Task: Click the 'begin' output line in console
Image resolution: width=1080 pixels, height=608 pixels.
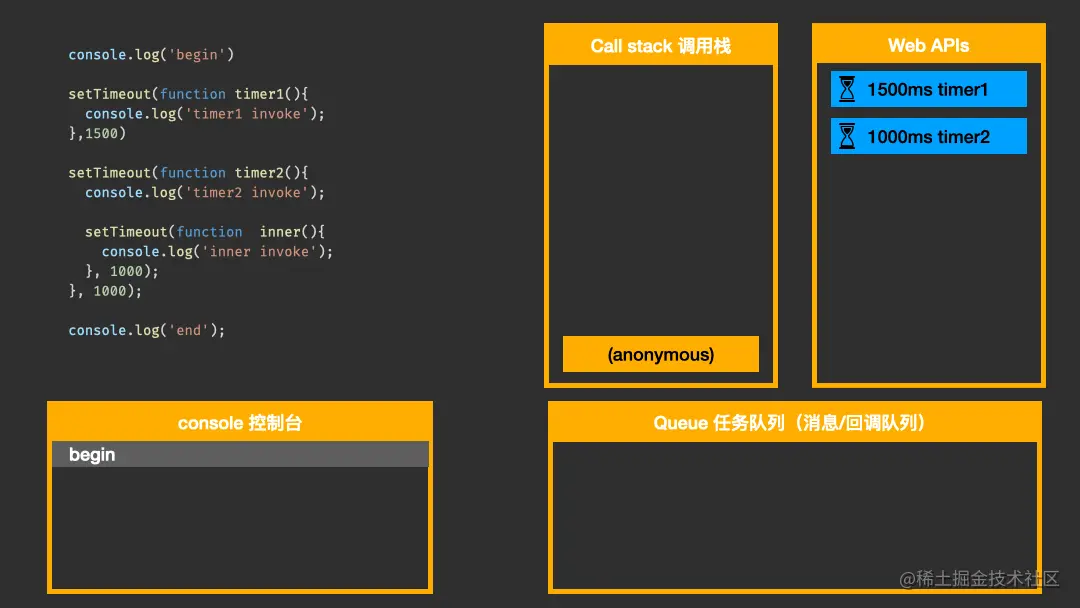Action: (x=92, y=454)
